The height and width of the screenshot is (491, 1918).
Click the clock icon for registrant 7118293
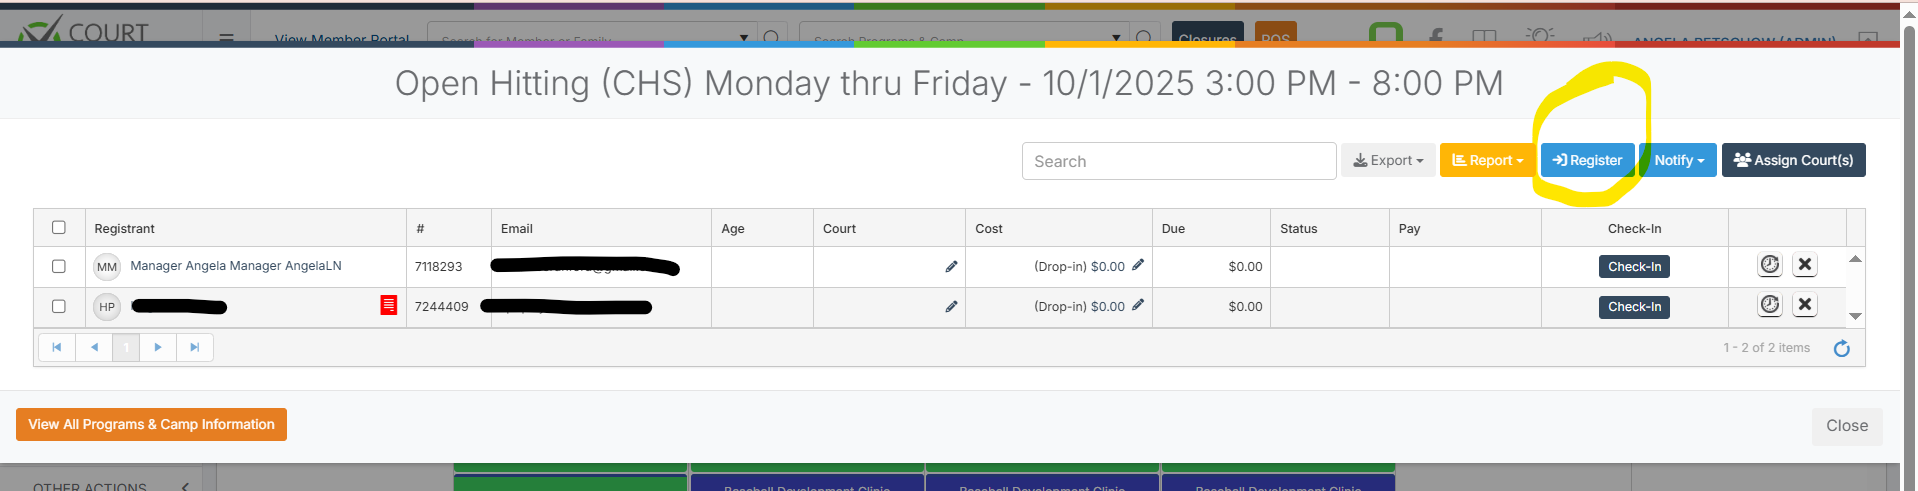coord(1769,265)
